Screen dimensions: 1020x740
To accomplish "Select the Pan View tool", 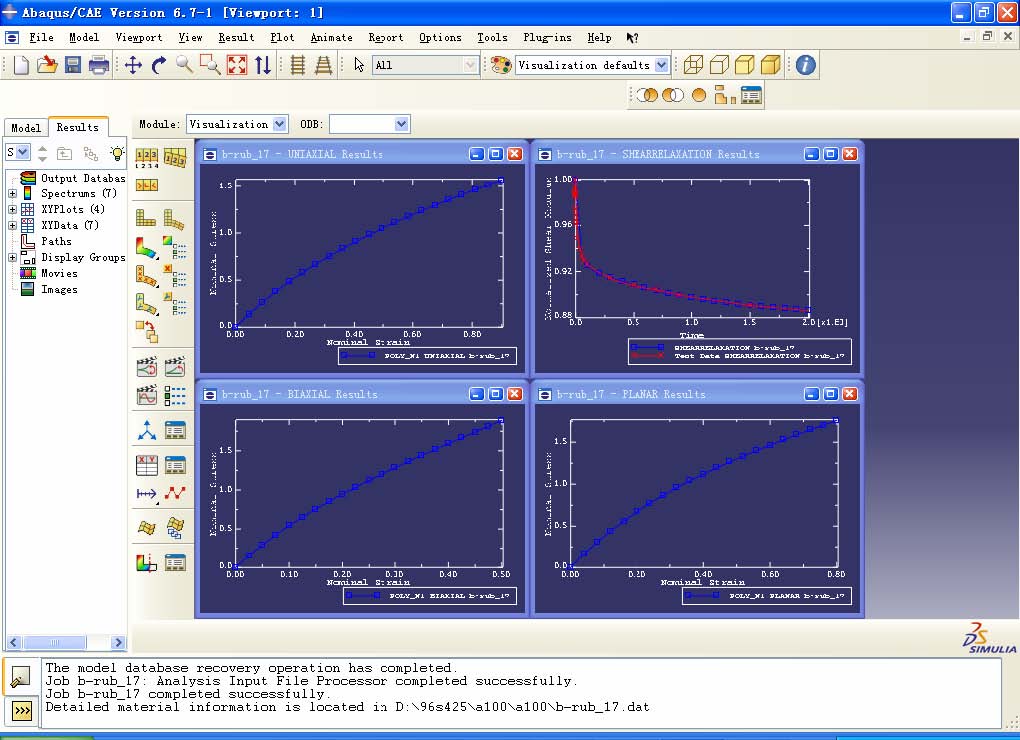I will tap(133, 65).
